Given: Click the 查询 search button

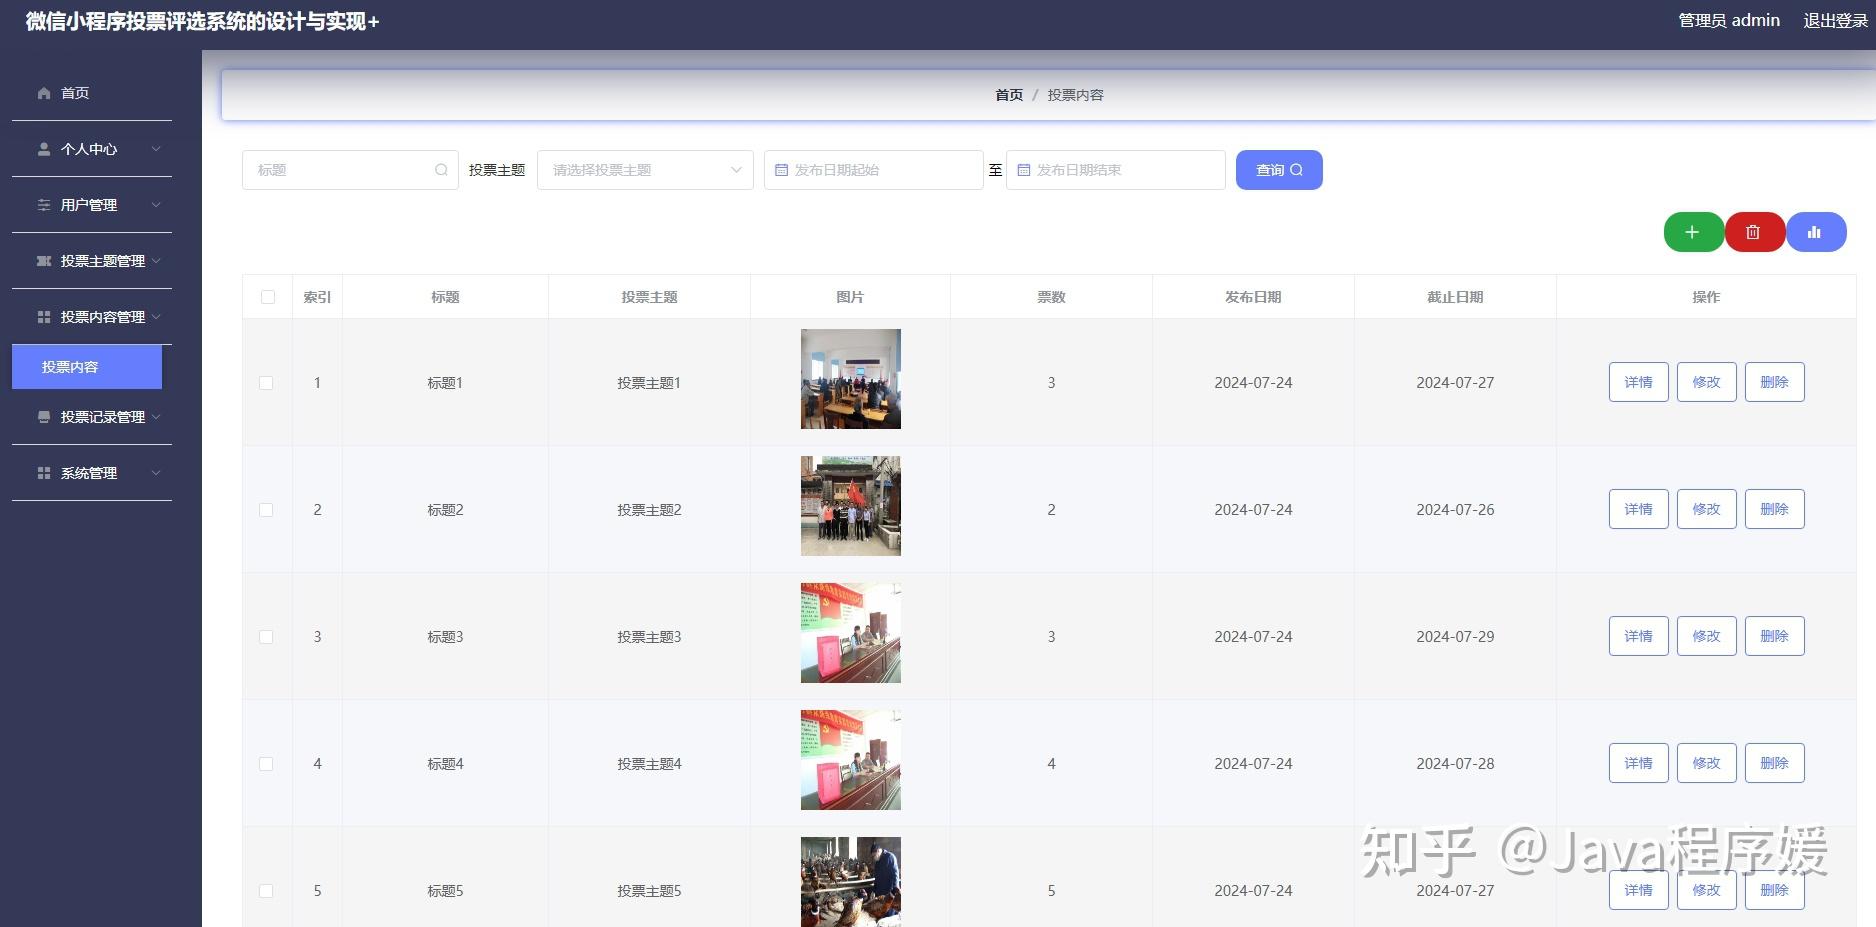Looking at the screenshot, I should (x=1278, y=170).
